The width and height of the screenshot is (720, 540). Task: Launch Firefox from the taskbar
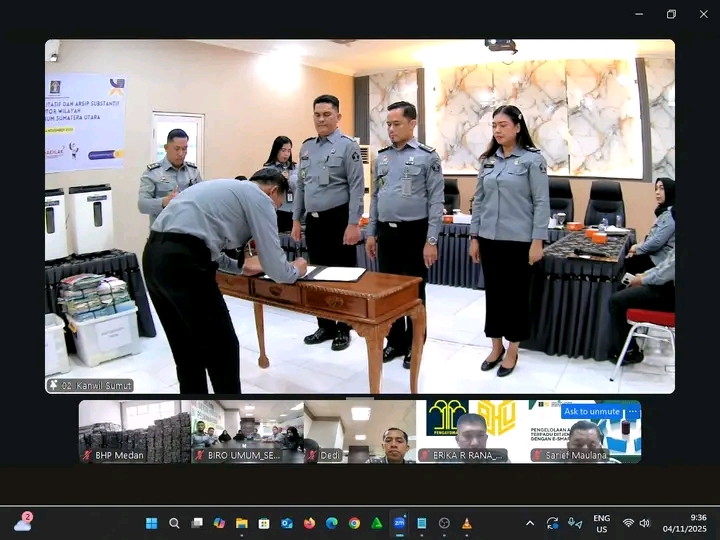[x=309, y=523]
